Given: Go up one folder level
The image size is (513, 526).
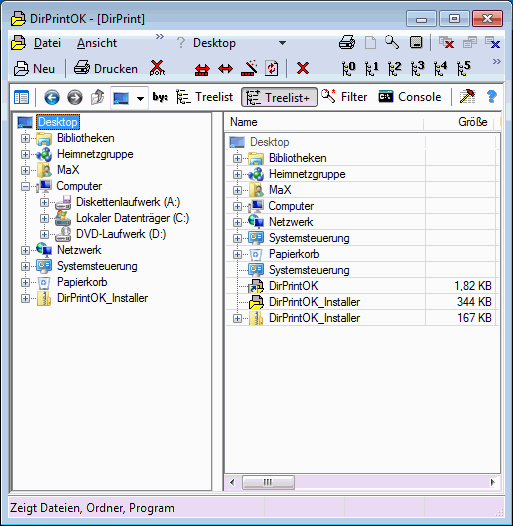Looking at the screenshot, I should [x=97, y=97].
